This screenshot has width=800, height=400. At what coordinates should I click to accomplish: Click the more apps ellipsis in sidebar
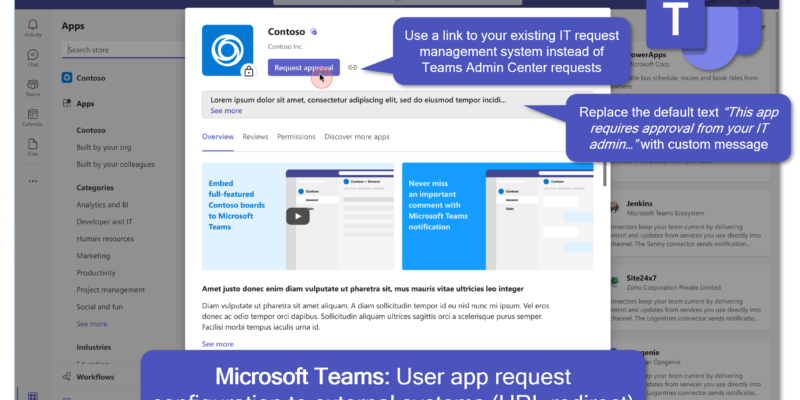pyautogui.click(x=33, y=181)
